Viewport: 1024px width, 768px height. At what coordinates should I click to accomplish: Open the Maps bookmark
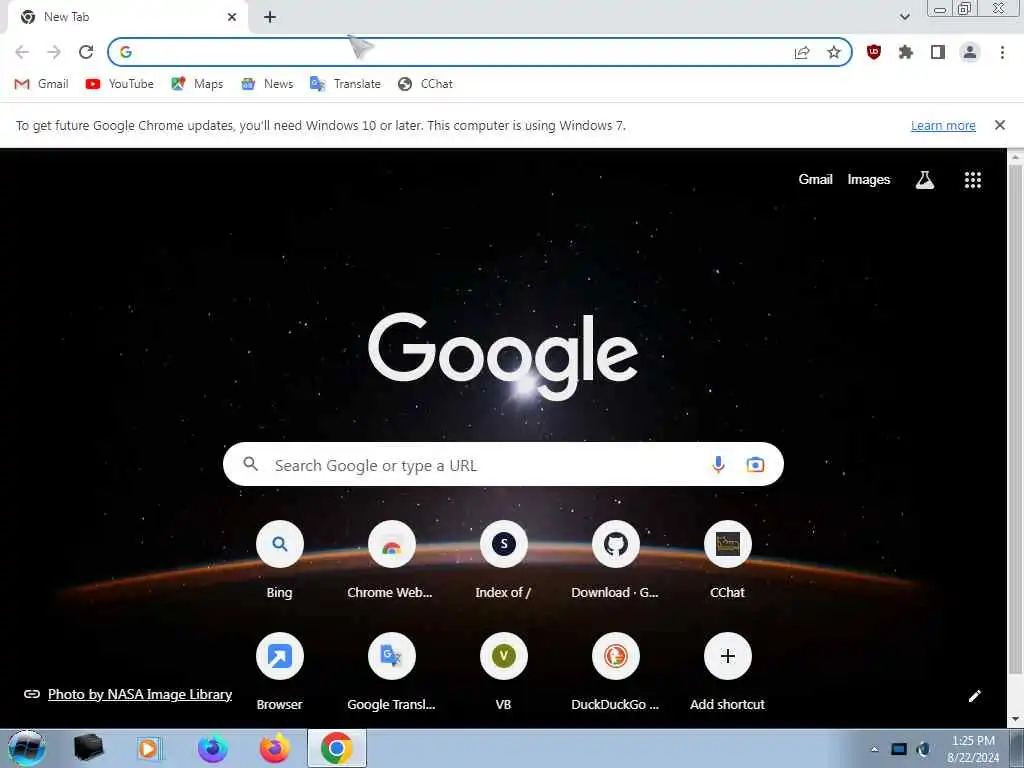(x=197, y=84)
